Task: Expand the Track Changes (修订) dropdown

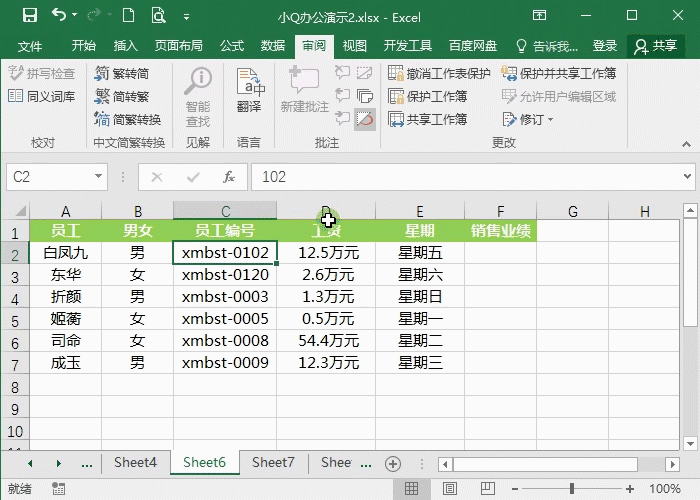Action: point(530,119)
